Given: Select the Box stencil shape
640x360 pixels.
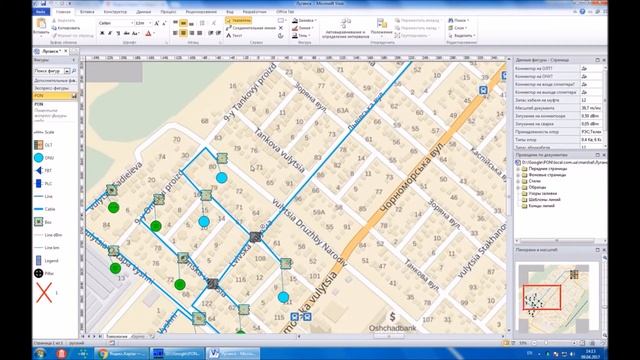Looking at the screenshot, I should (39, 222).
